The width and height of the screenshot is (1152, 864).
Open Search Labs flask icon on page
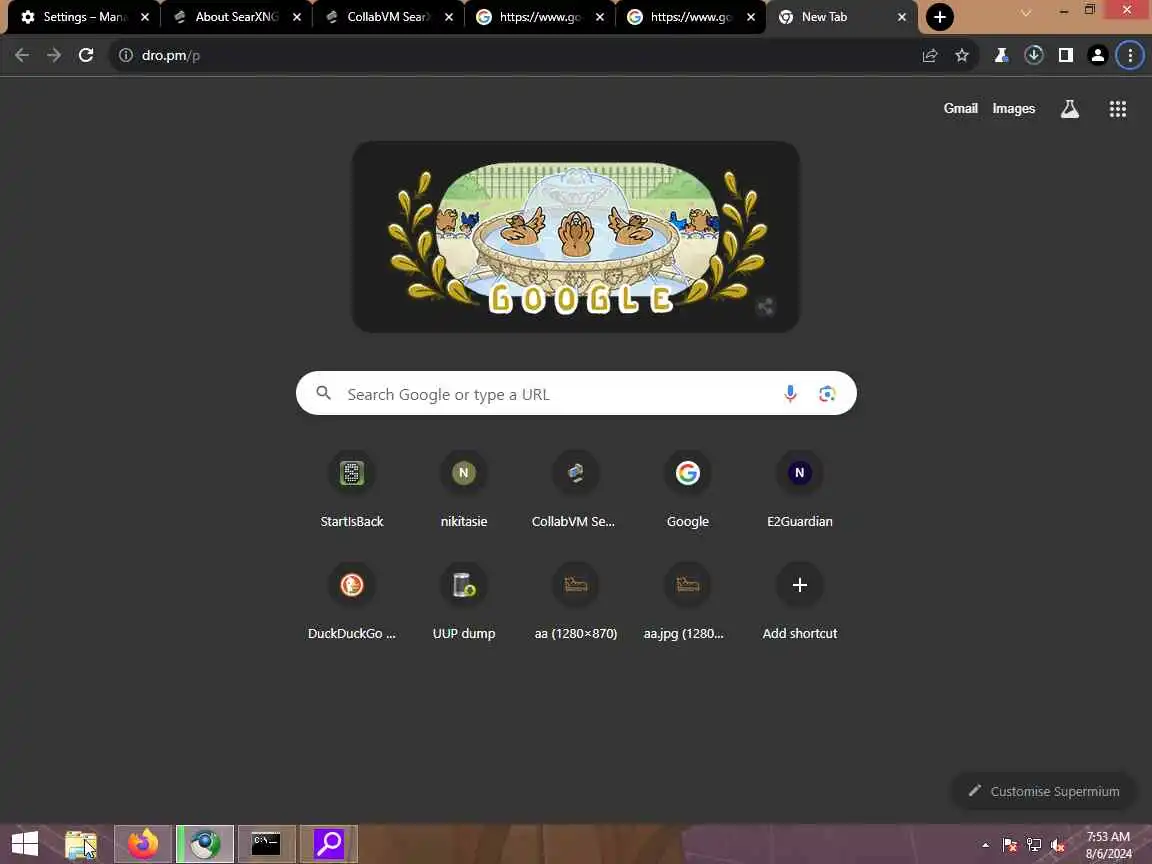pos(1070,109)
